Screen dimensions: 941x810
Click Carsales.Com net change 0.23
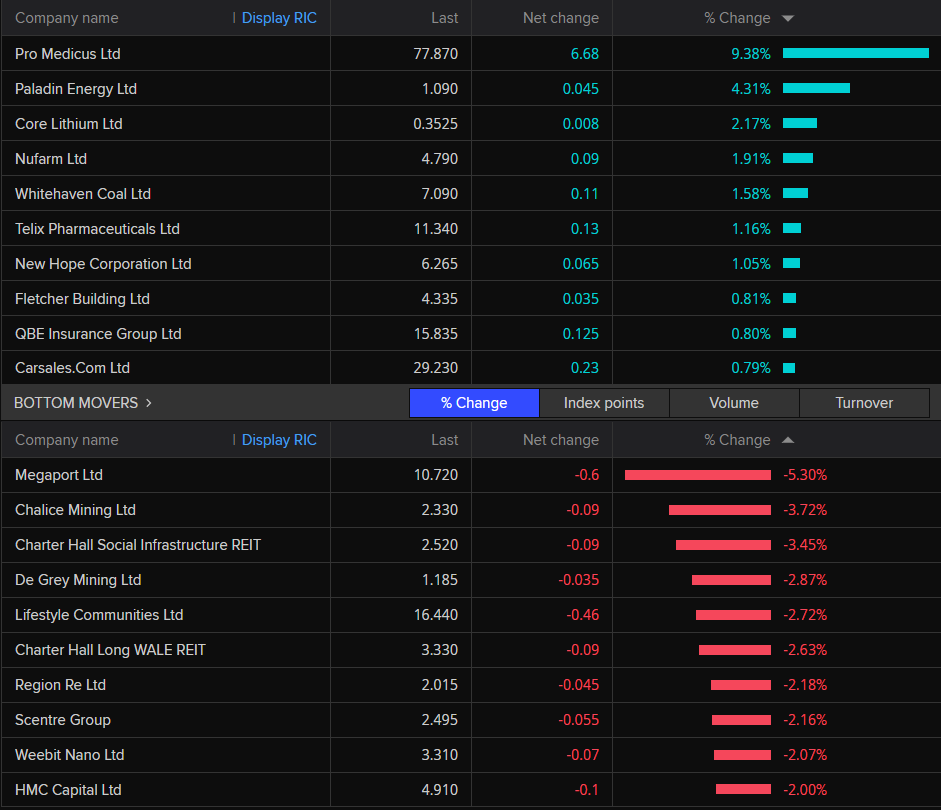(585, 368)
